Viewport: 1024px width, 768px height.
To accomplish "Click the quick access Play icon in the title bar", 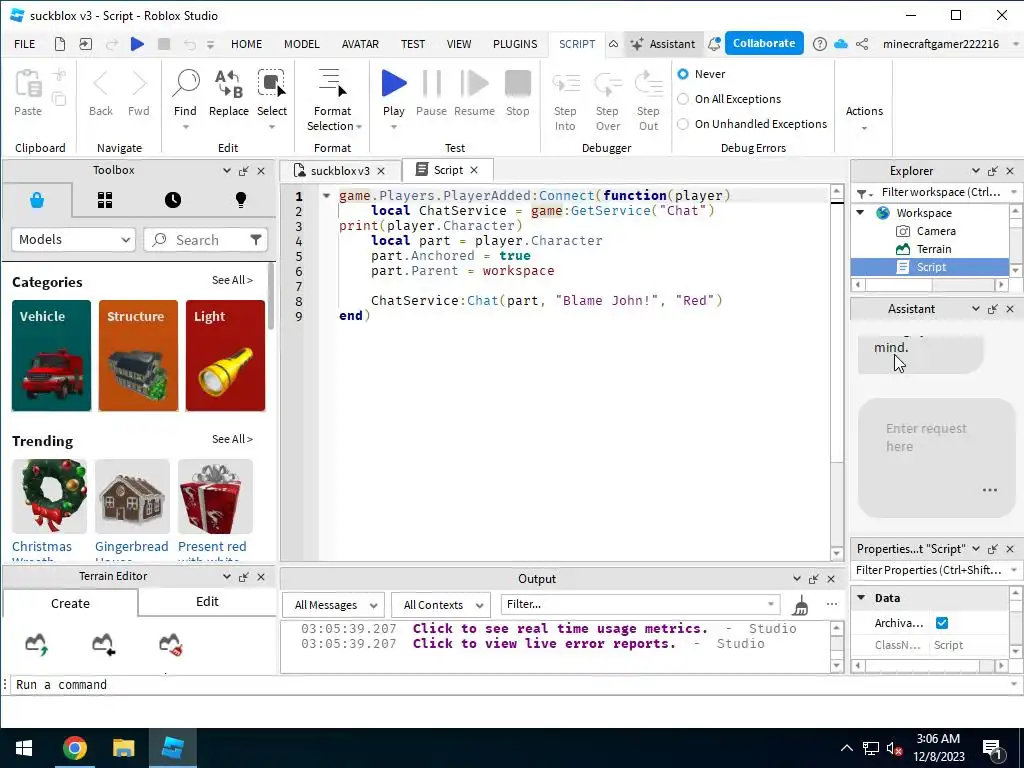I will tap(137, 44).
